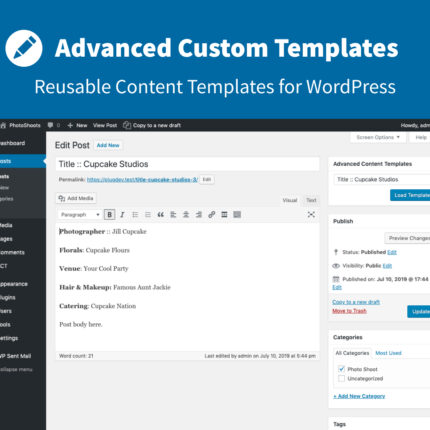Insert a numbered list

pos(148,215)
